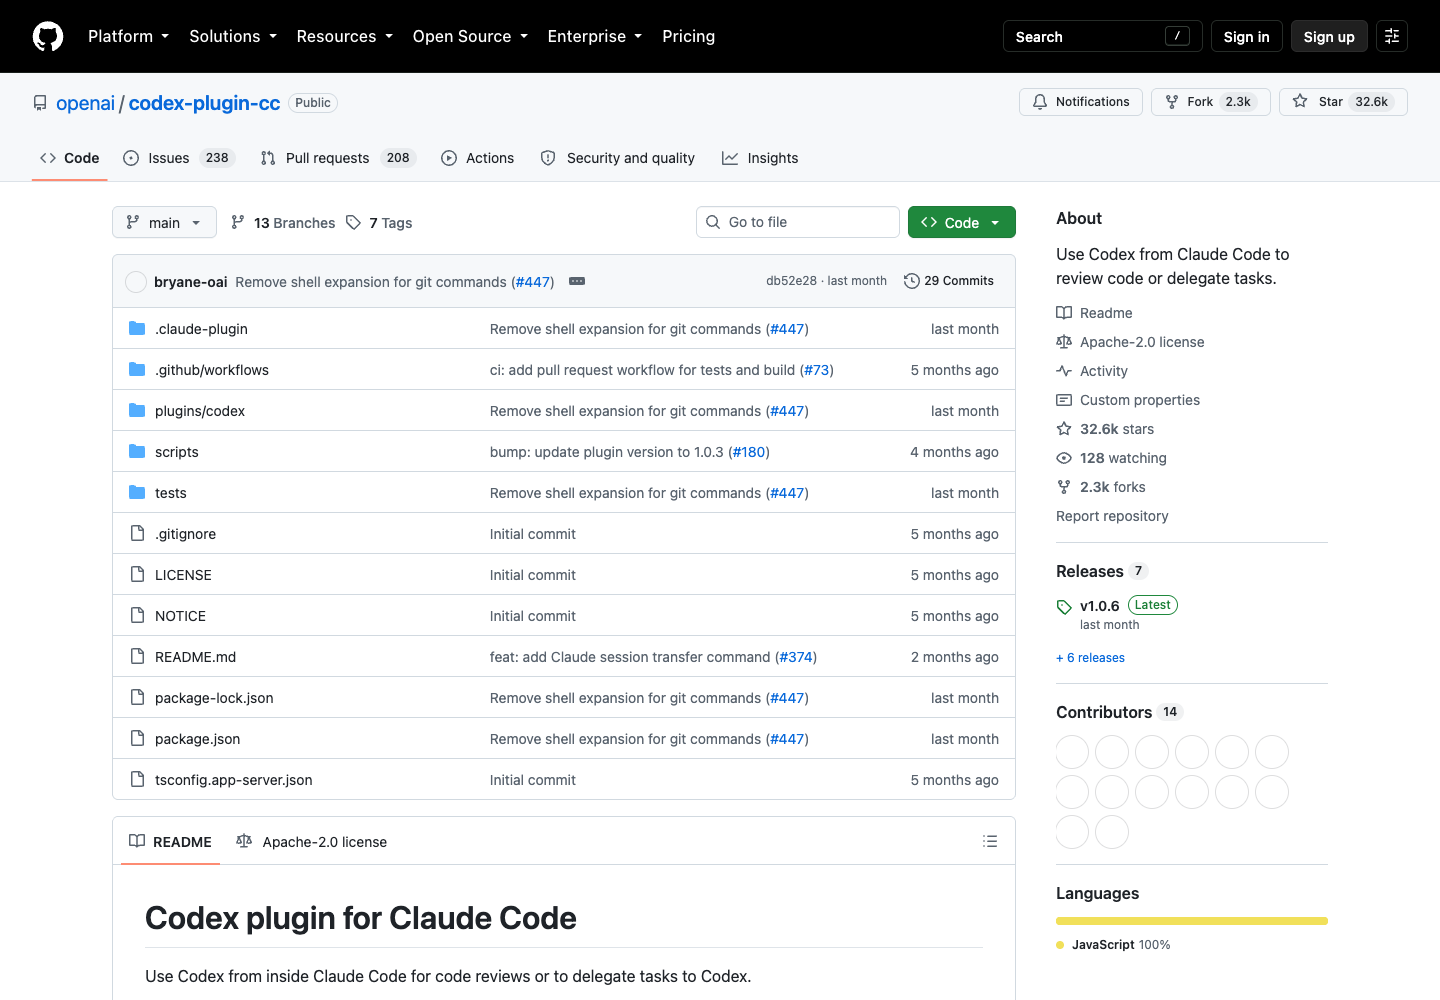
Task: View the 7 Tags link
Action: (x=380, y=222)
